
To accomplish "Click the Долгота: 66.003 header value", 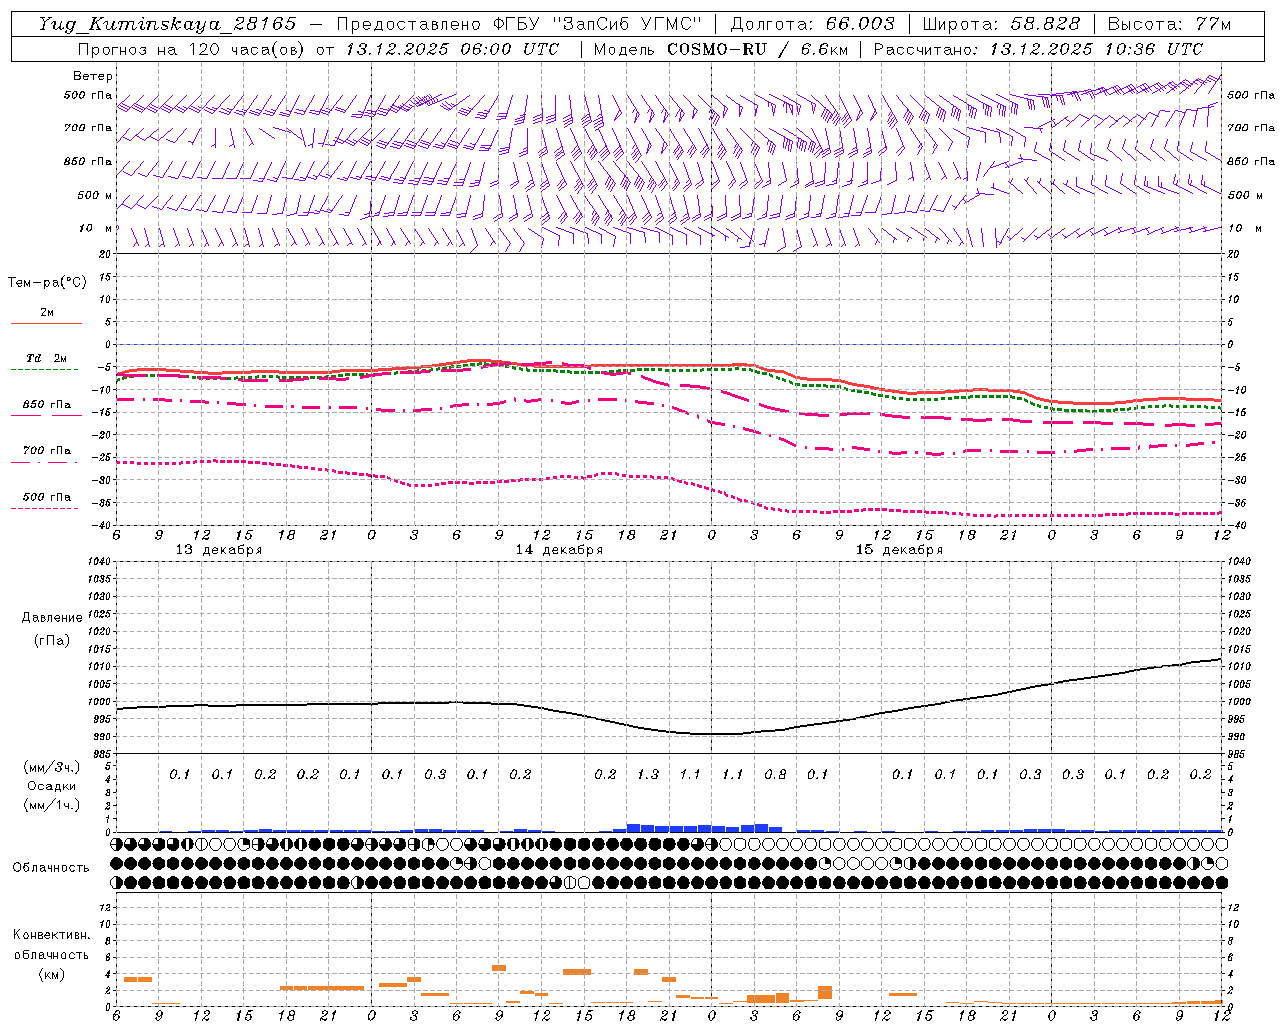I will tap(812, 24).
